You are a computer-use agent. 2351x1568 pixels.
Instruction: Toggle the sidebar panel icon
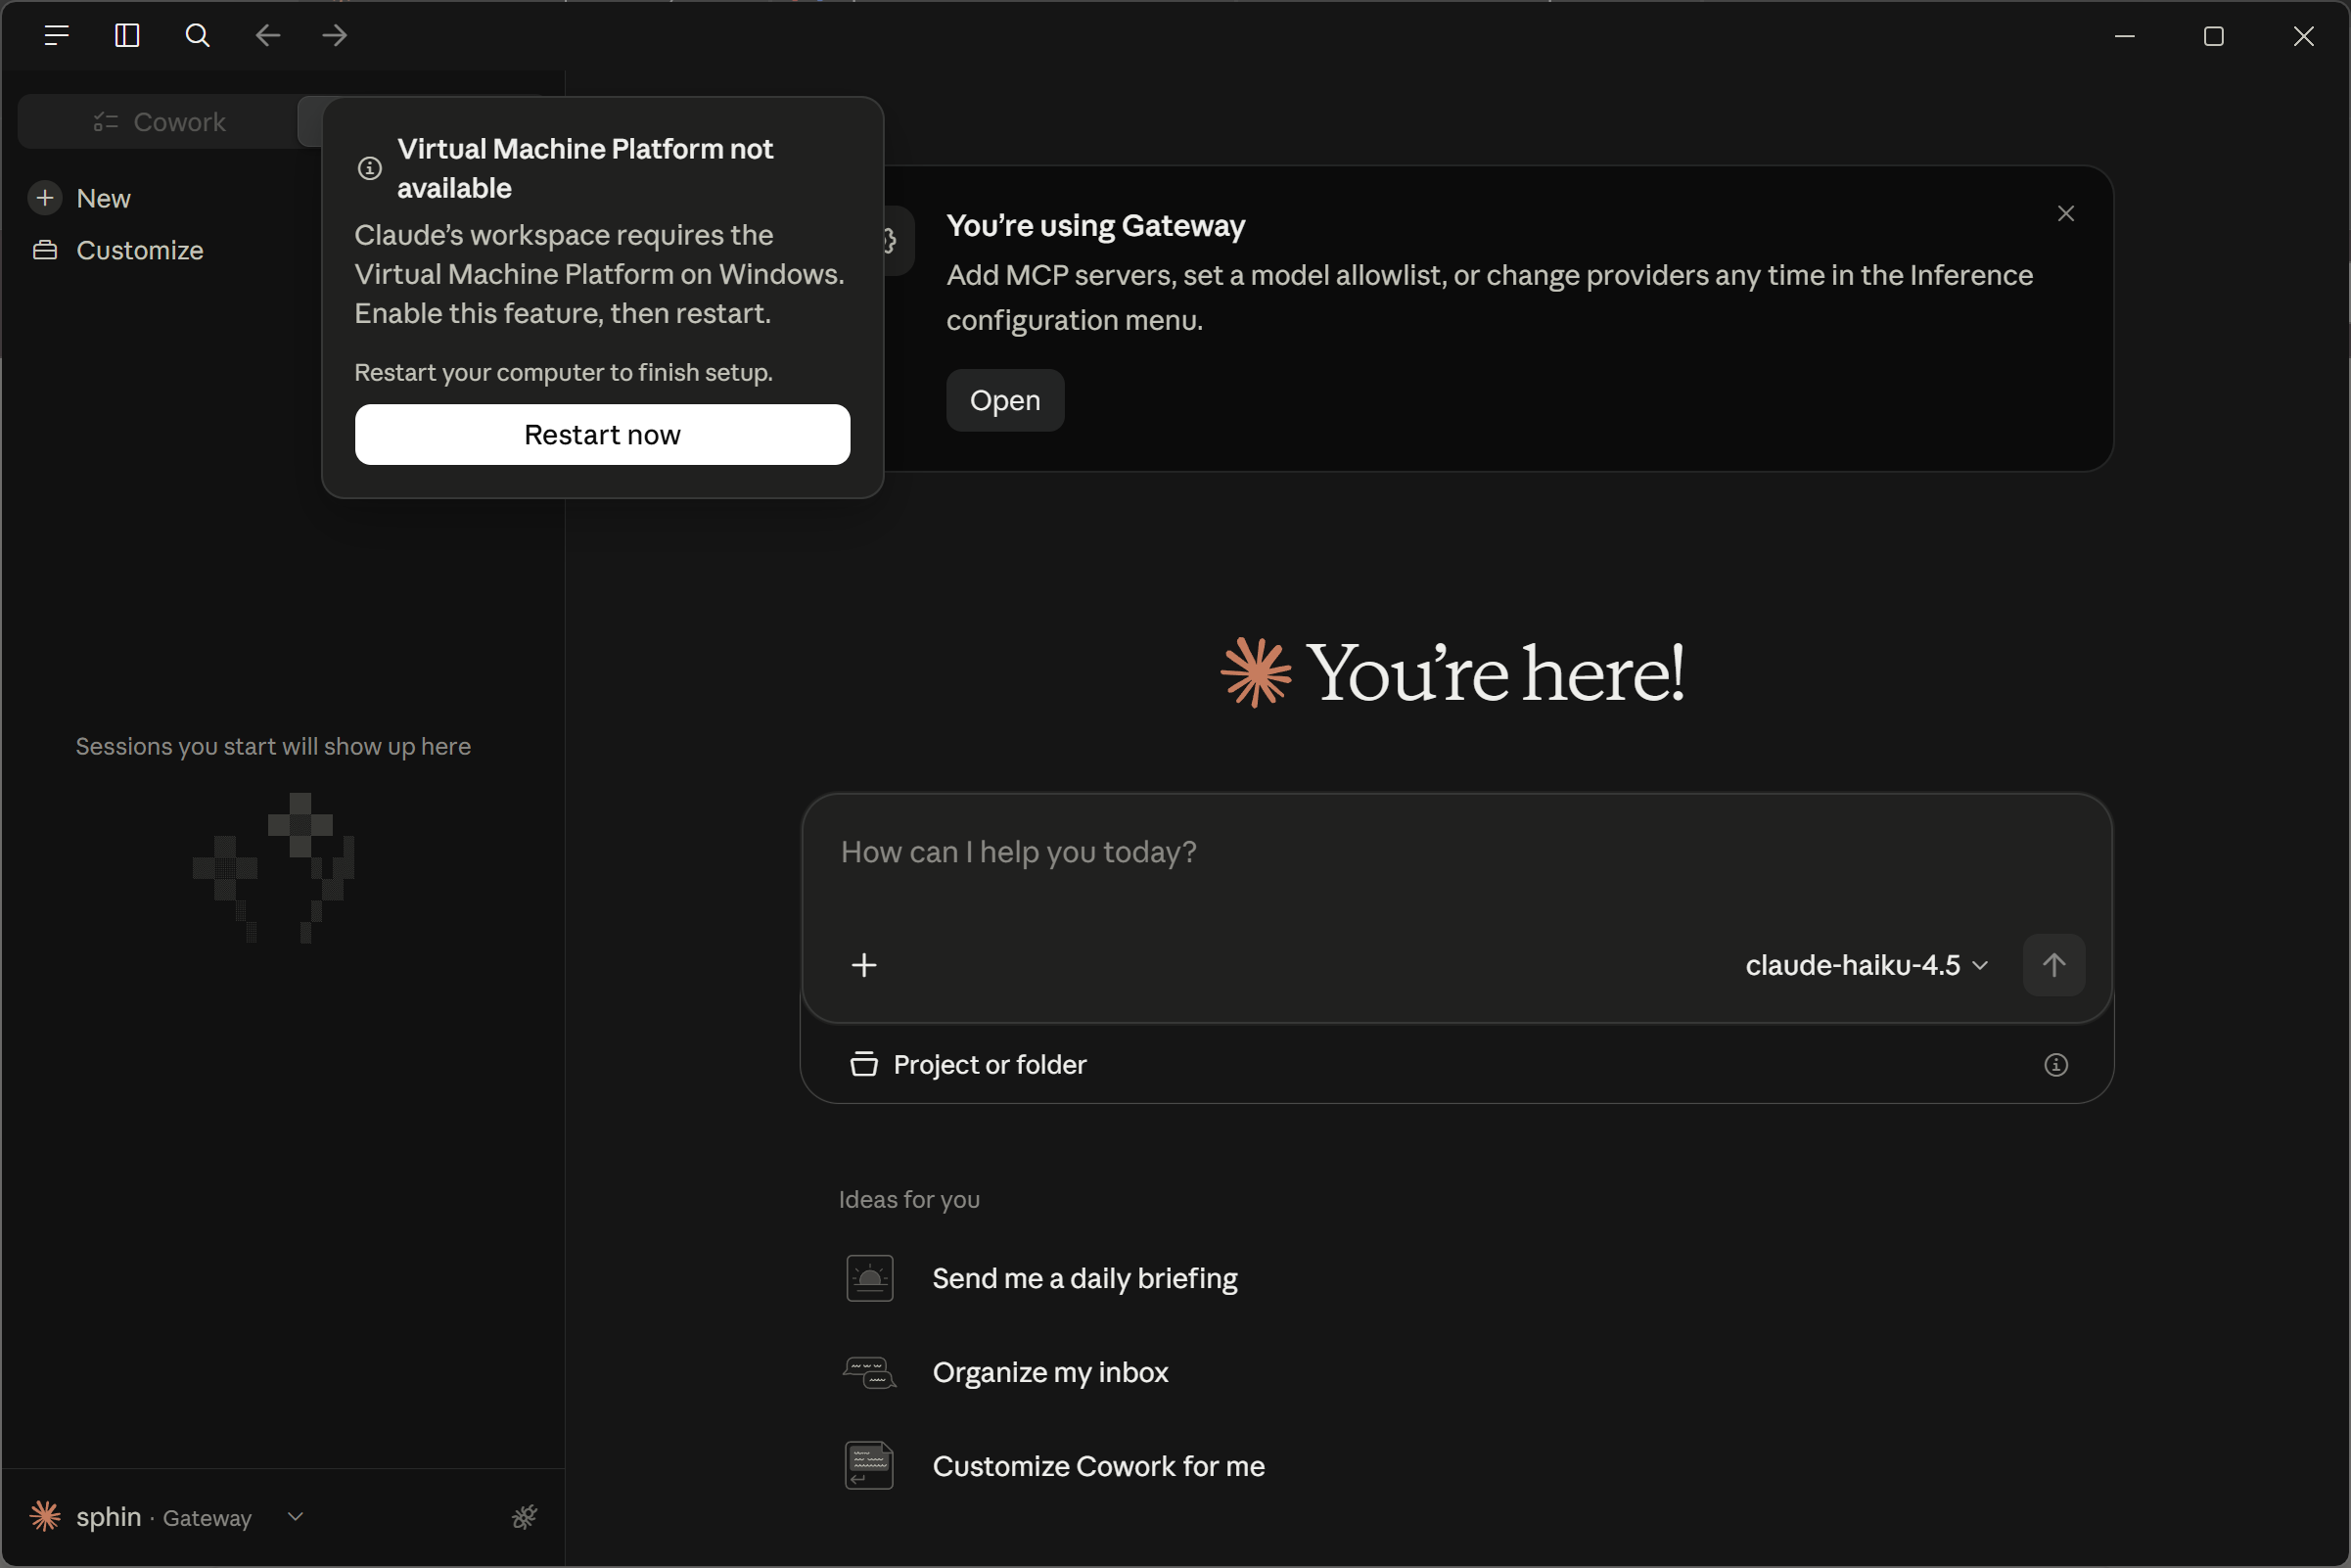tap(127, 36)
